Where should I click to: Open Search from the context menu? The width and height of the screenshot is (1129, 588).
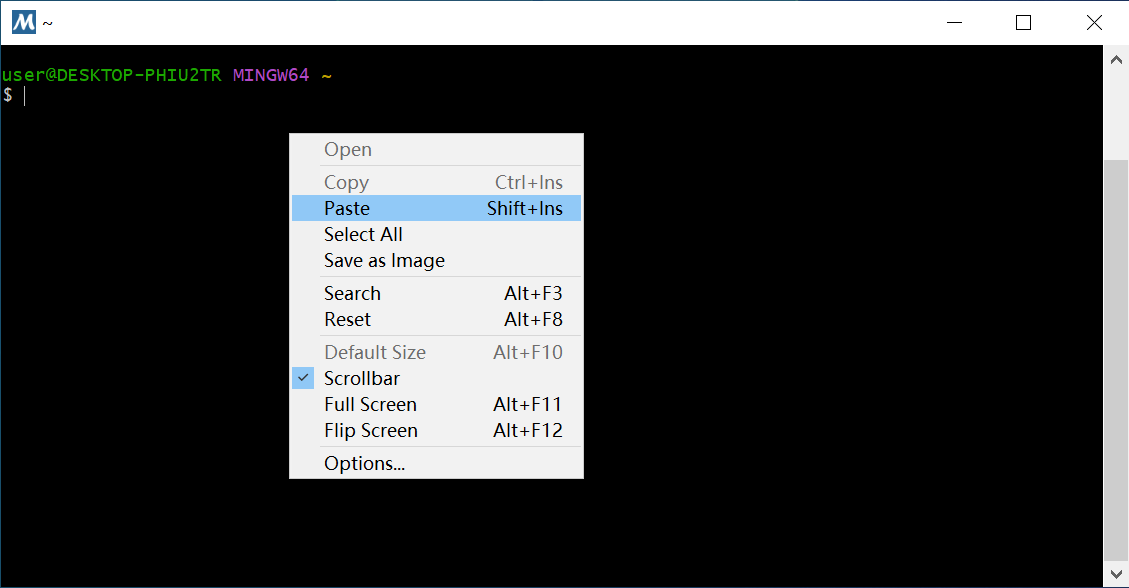coord(352,294)
